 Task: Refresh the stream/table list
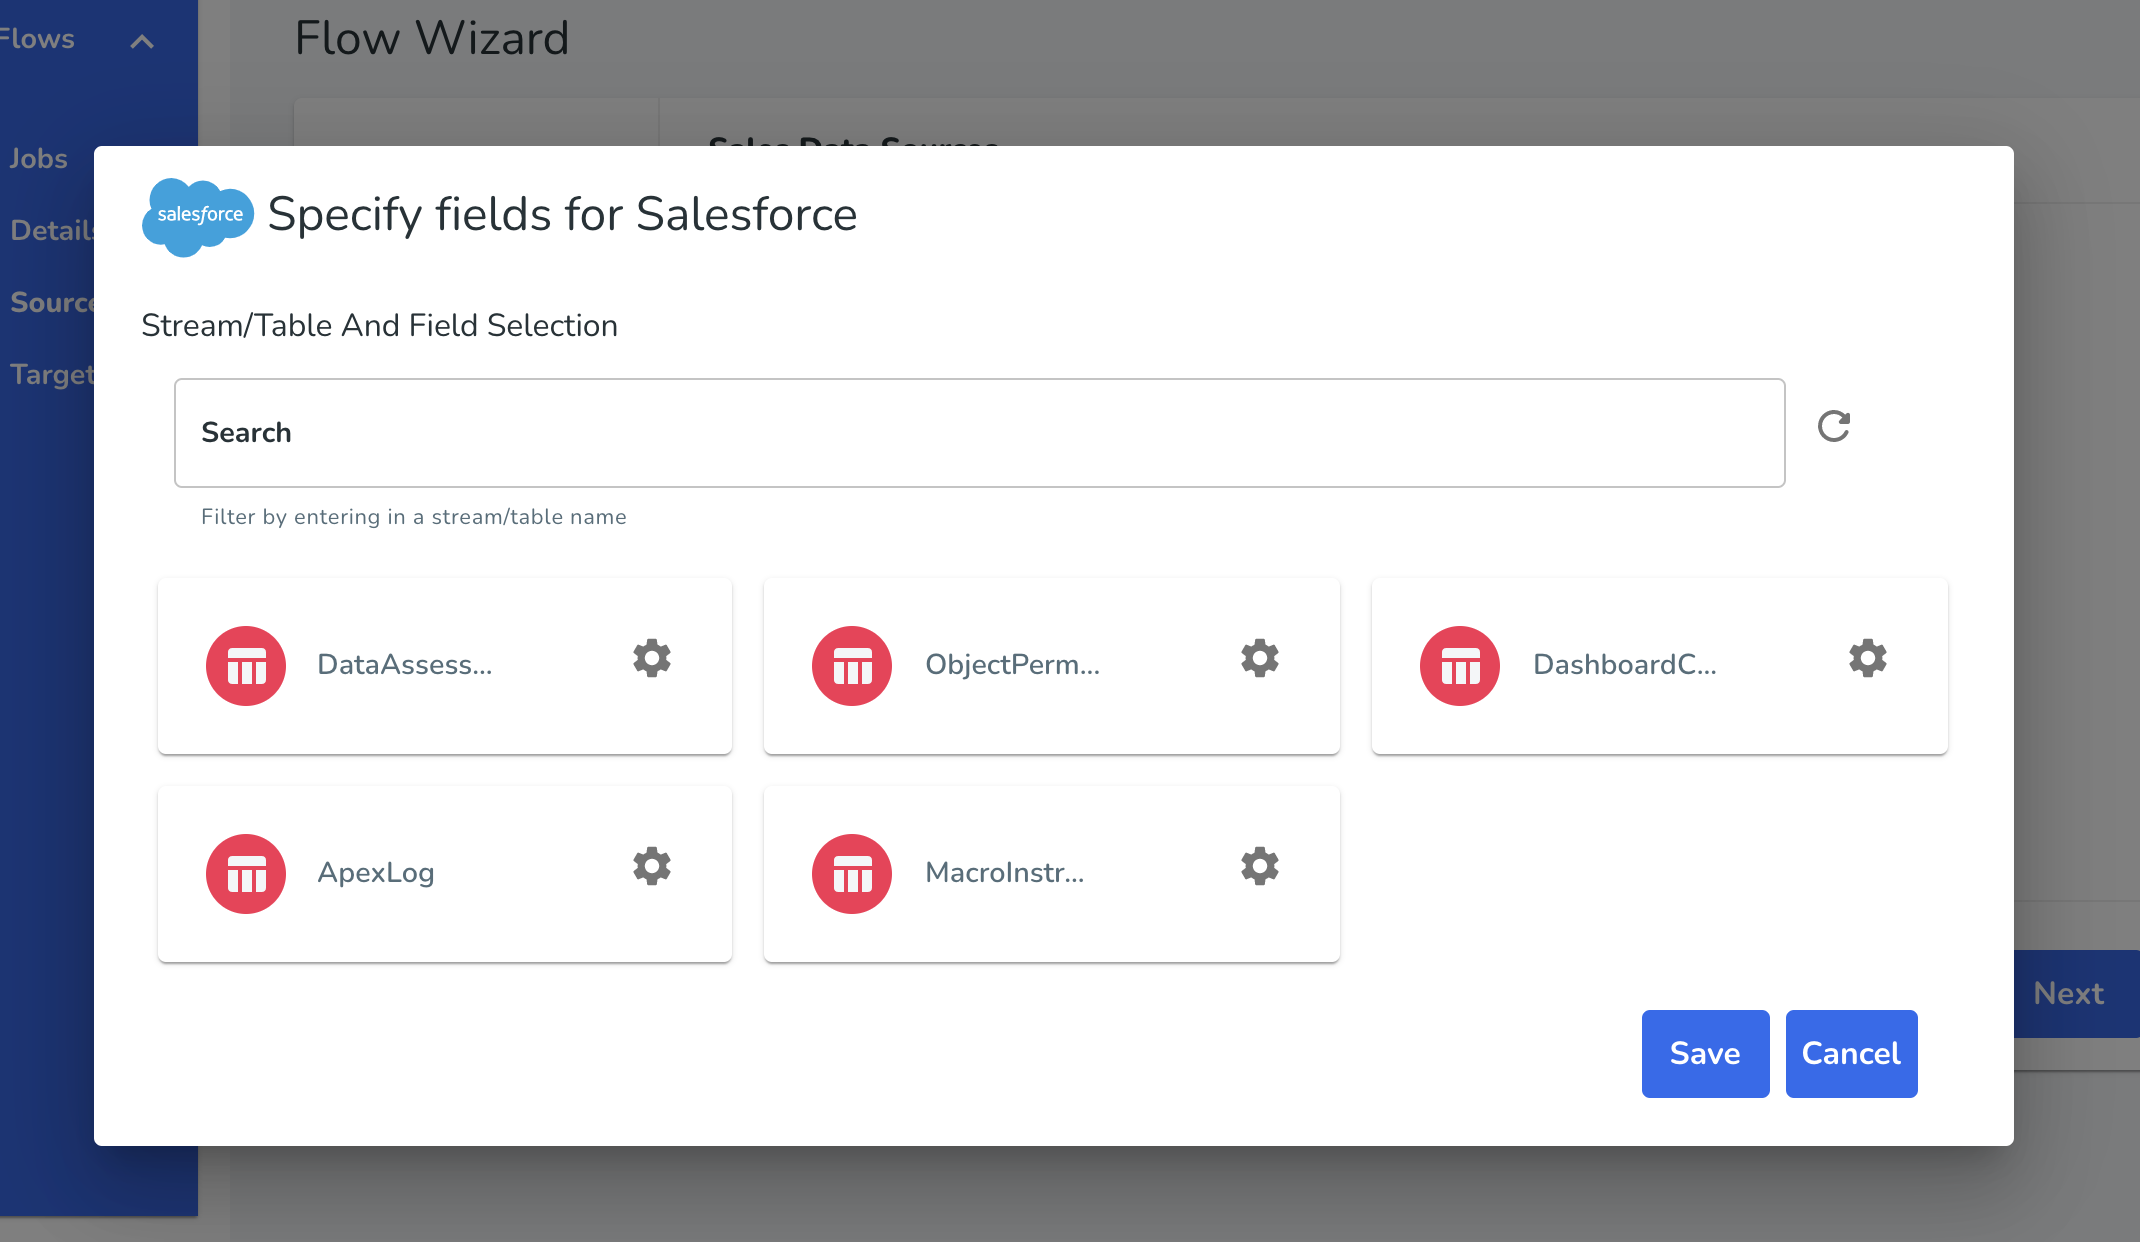pyautogui.click(x=1834, y=427)
